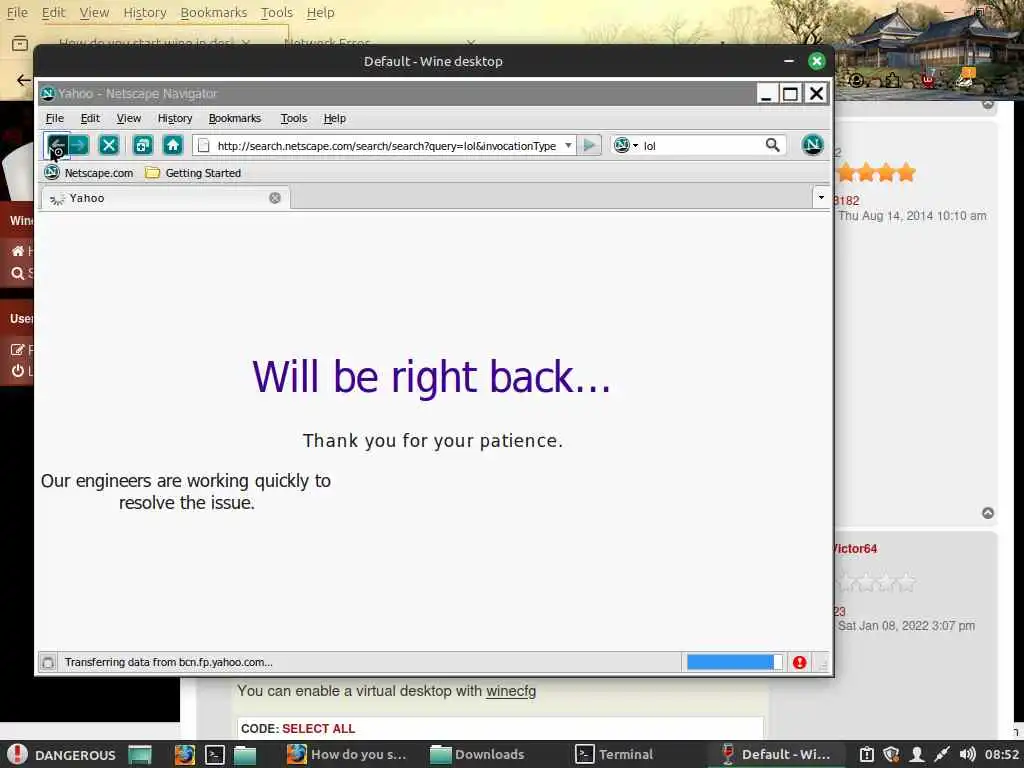Click 'Thu Aug 14, 2014 10:10 am' date text
Image resolution: width=1024 pixels, height=768 pixels.
click(912, 216)
